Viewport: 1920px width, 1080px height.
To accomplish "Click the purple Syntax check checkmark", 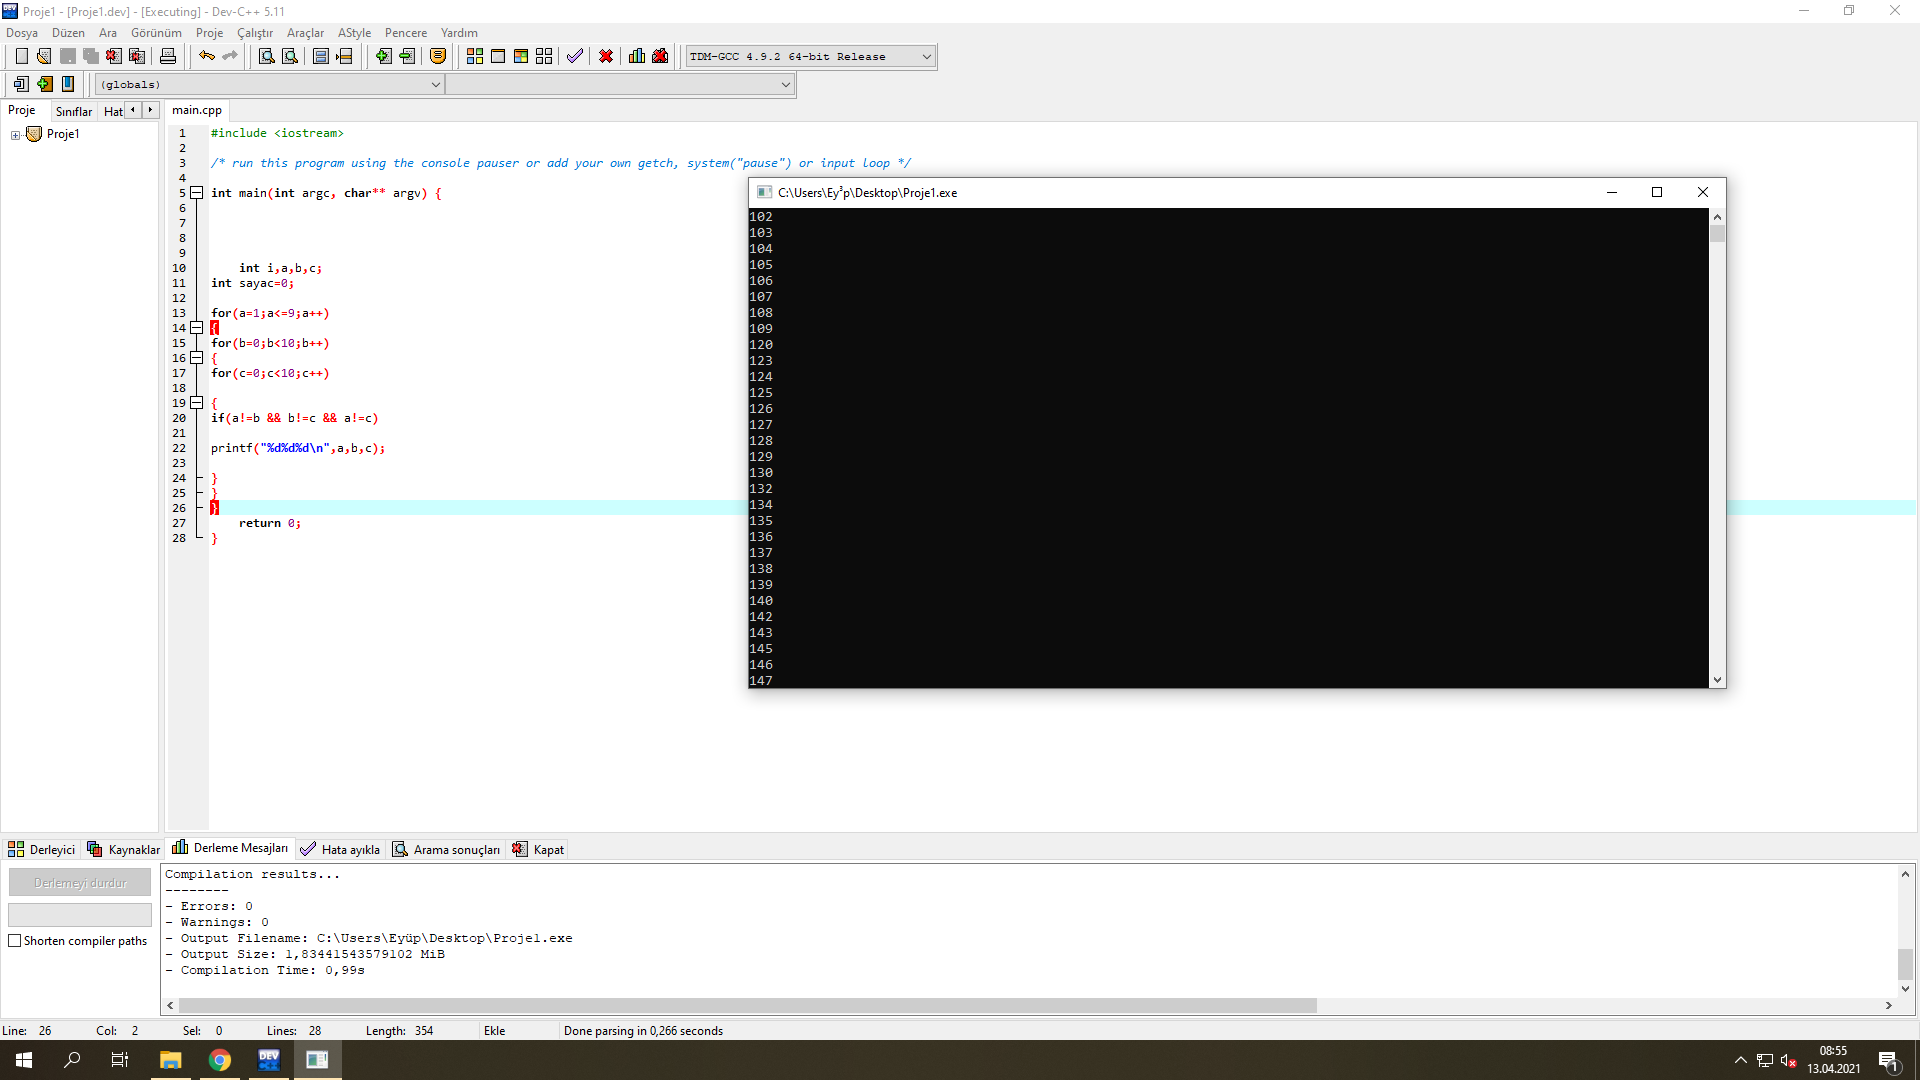I will 575,57.
